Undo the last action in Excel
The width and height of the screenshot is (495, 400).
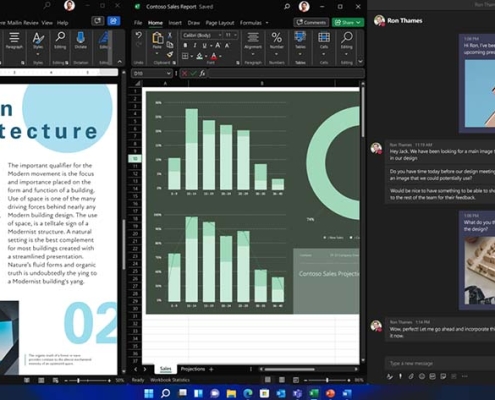pyautogui.click(x=139, y=35)
